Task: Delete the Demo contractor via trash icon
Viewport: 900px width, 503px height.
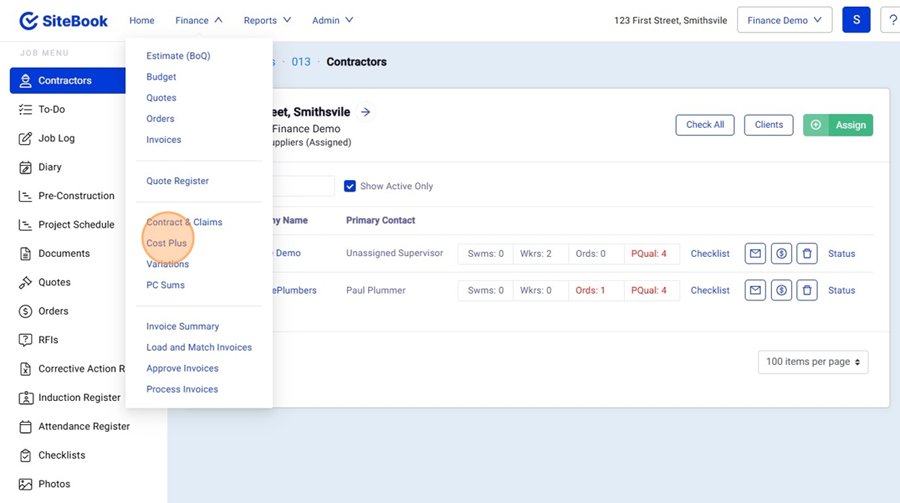Action: coord(807,254)
